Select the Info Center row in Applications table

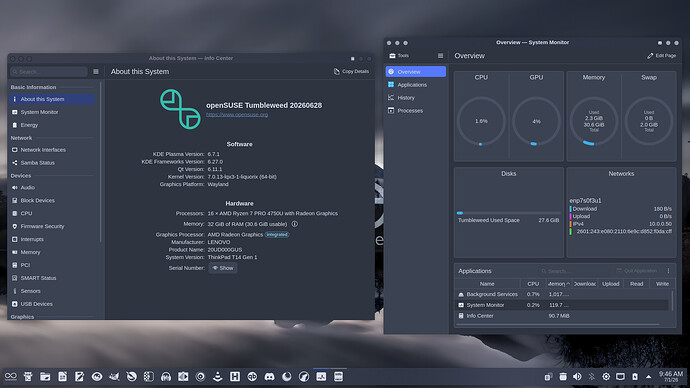[x=562, y=316]
